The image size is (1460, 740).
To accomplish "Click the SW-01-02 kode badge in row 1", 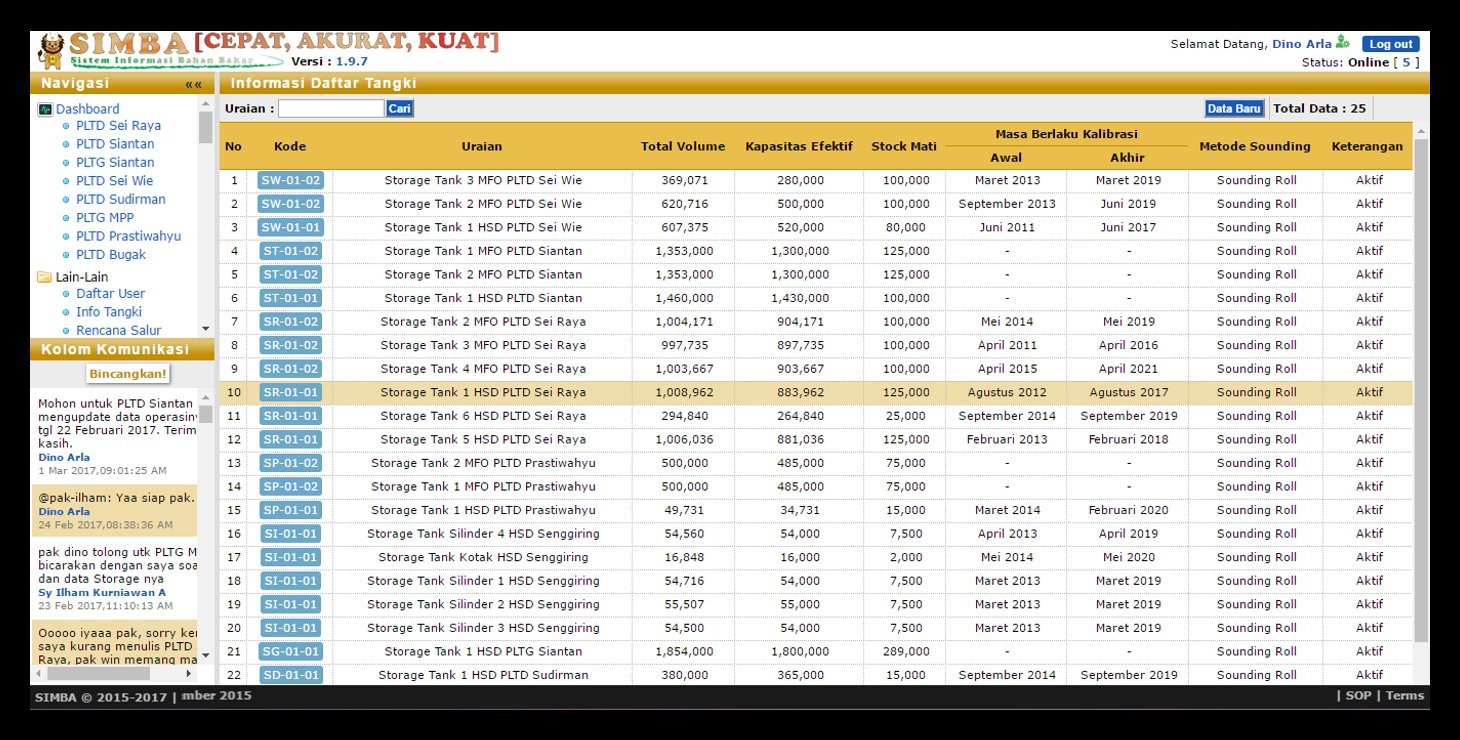I will tap(290, 180).
